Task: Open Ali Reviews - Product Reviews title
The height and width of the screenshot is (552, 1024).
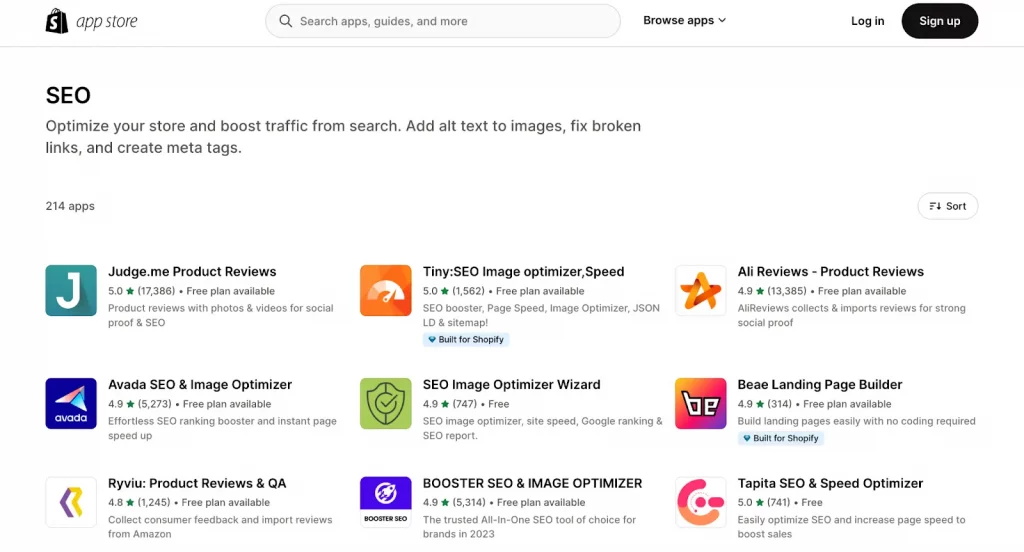Action: pos(831,272)
